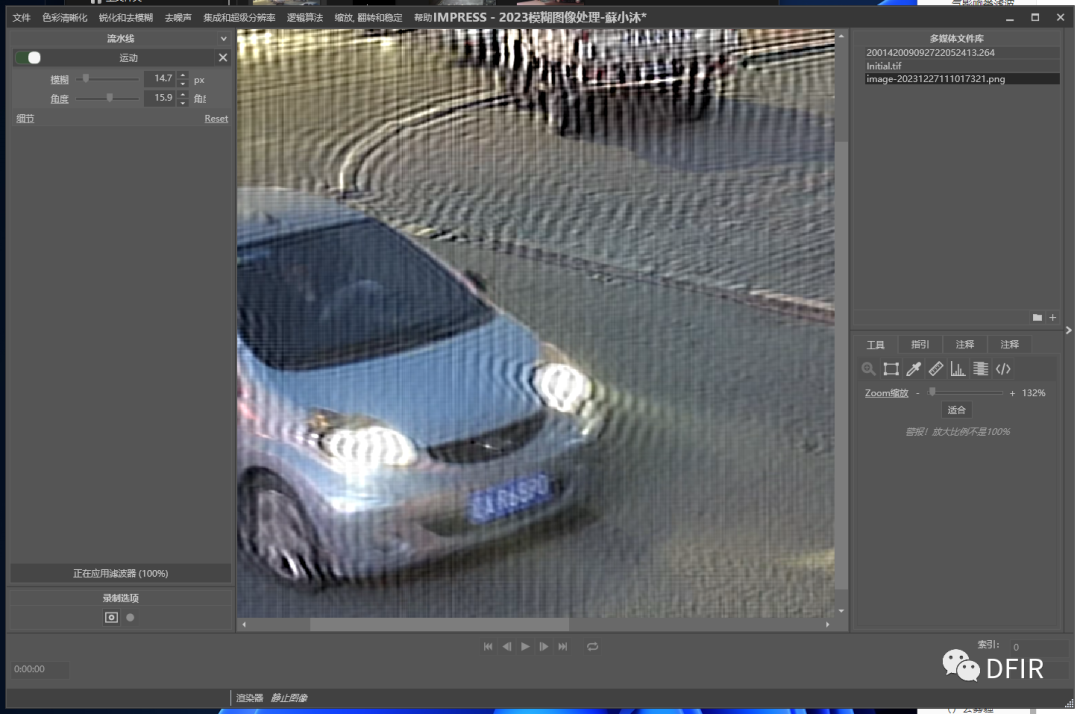Increase zoom with the plus button
Viewport: 1080px width, 714px height.
[x=1012, y=393]
